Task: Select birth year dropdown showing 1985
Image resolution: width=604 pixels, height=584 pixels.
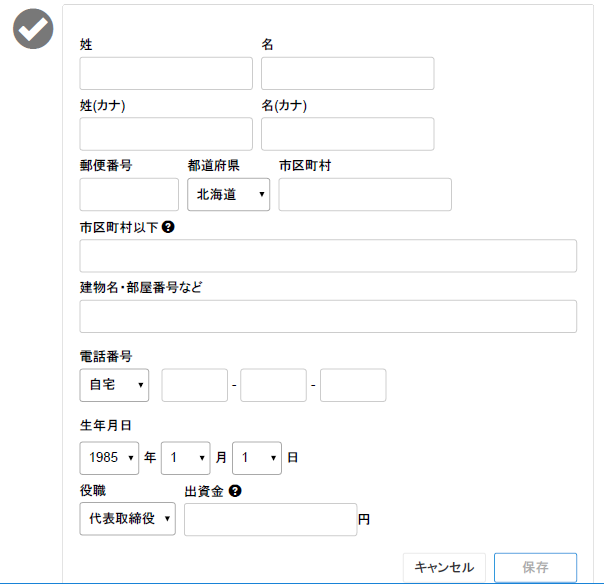Action: 109,458
